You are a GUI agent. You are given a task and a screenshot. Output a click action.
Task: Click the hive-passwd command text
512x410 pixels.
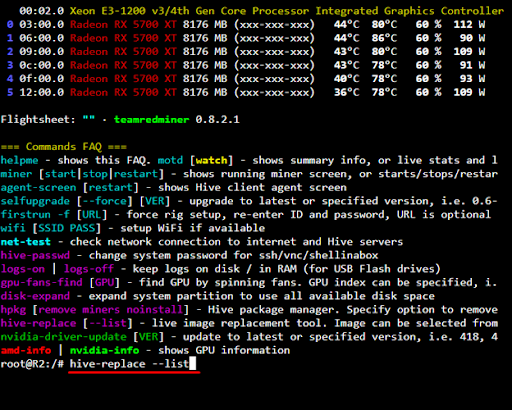tap(35, 255)
